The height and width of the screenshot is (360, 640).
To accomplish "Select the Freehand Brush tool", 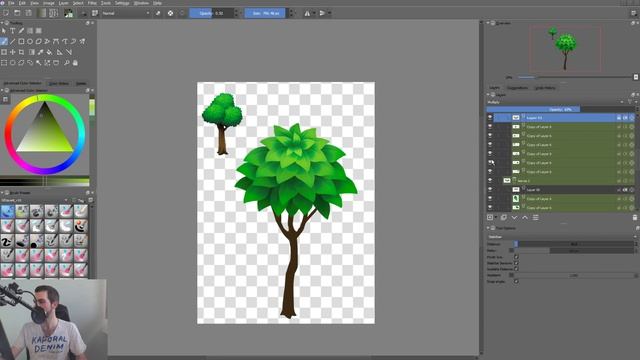I will 4,41.
